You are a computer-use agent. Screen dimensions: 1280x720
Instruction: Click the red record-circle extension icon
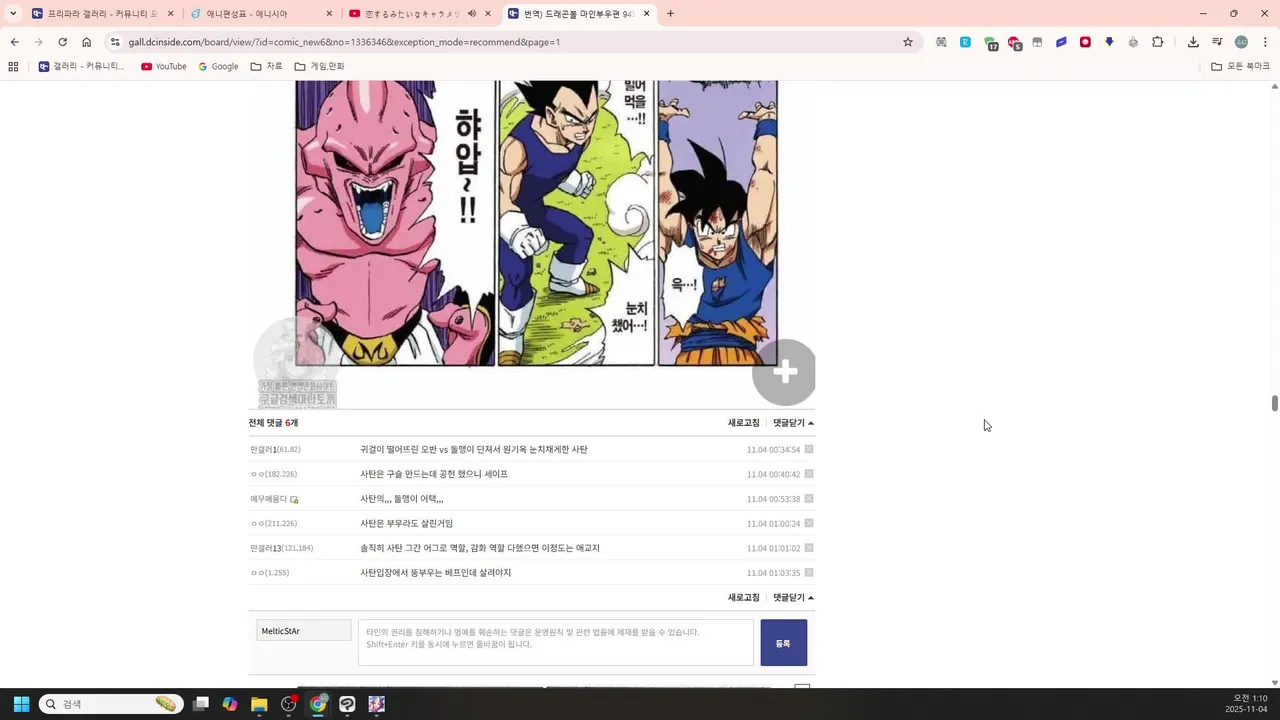(1085, 42)
